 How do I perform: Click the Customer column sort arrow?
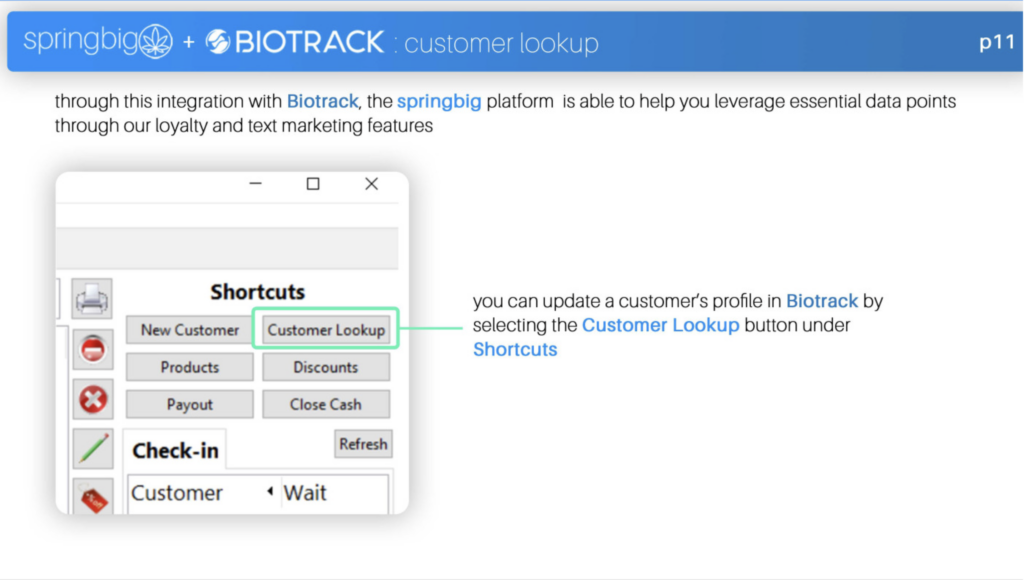[270, 491]
